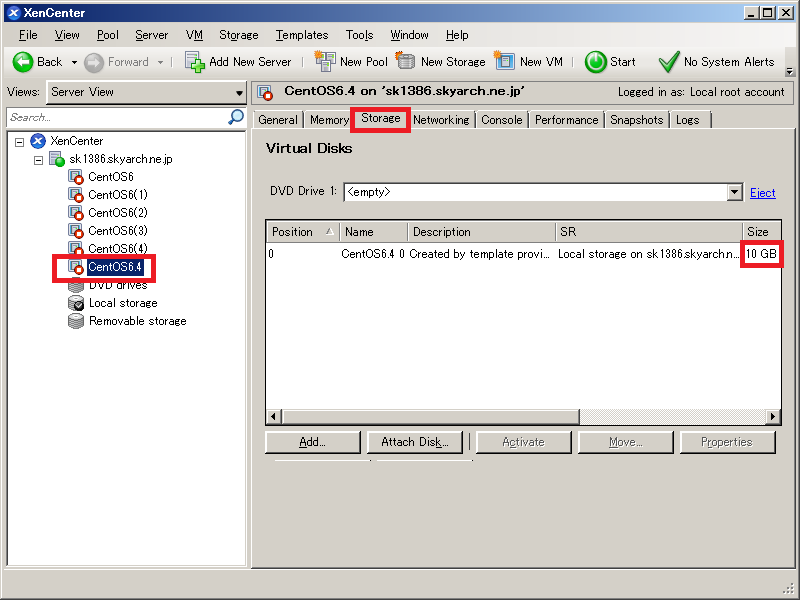
Task: Click the SR column header
Action: click(x=648, y=232)
